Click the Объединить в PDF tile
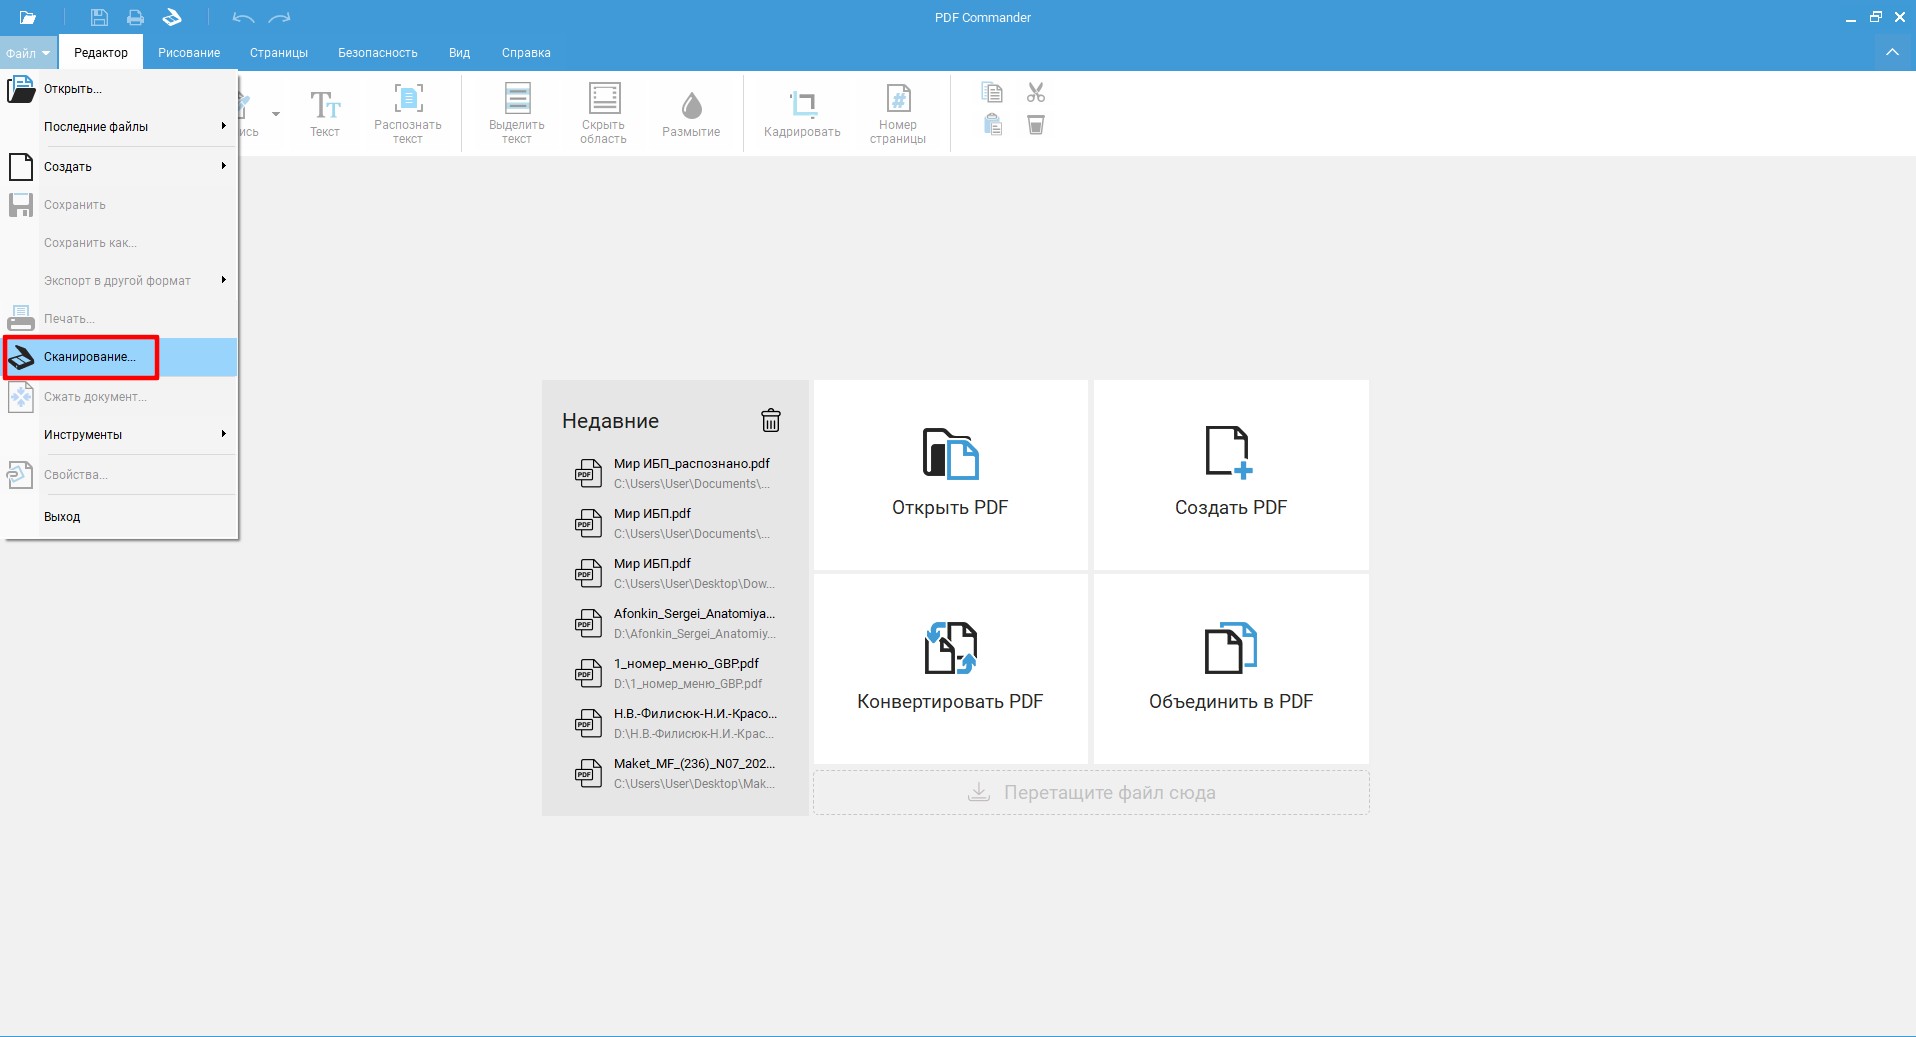 coord(1231,668)
